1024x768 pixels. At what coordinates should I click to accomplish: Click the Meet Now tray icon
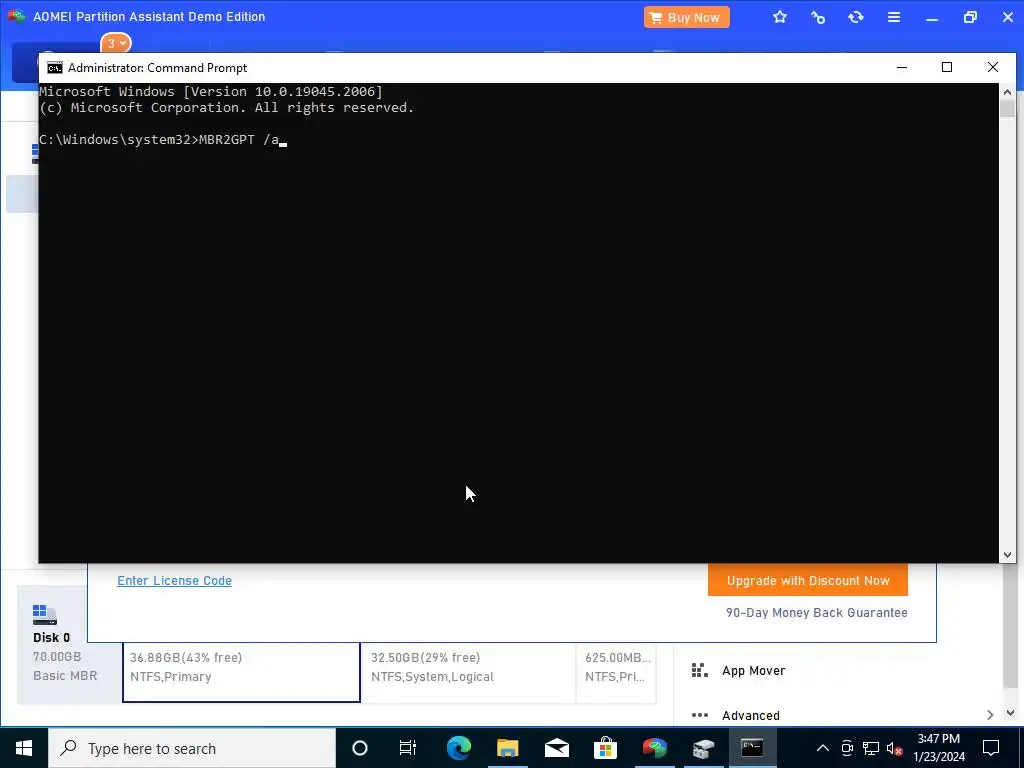pos(847,748)
